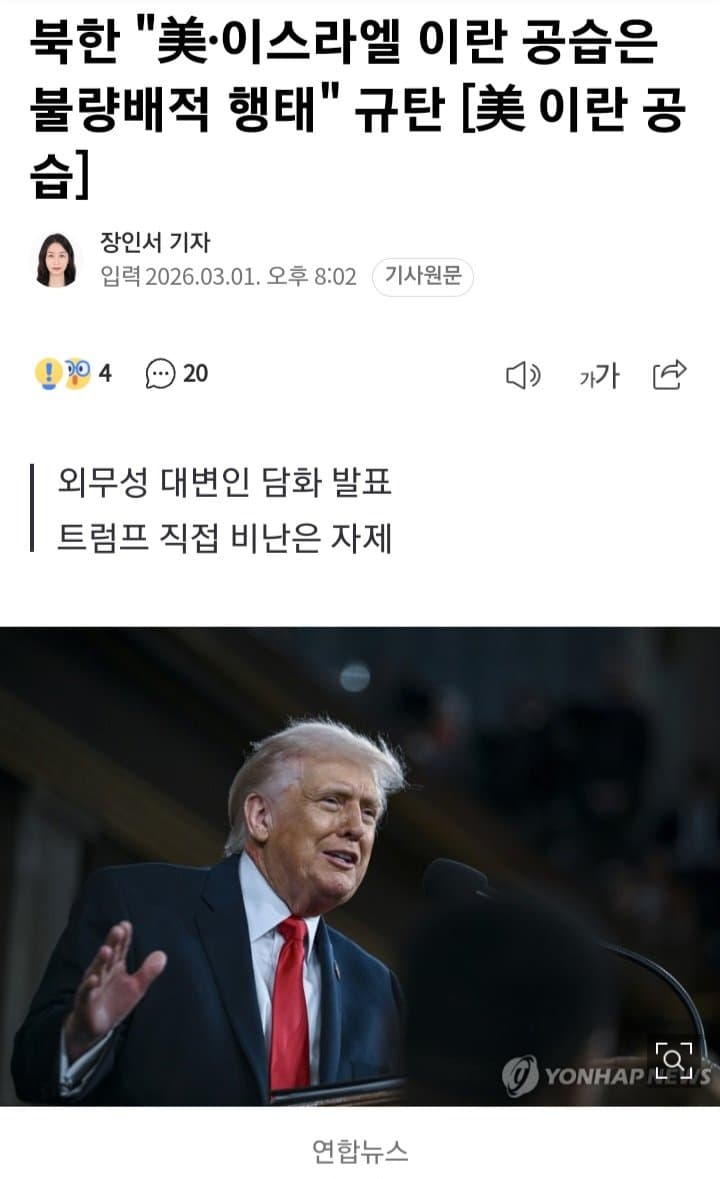
Task: Open the 가가 font size setting
Action: (x=598, y=375)
